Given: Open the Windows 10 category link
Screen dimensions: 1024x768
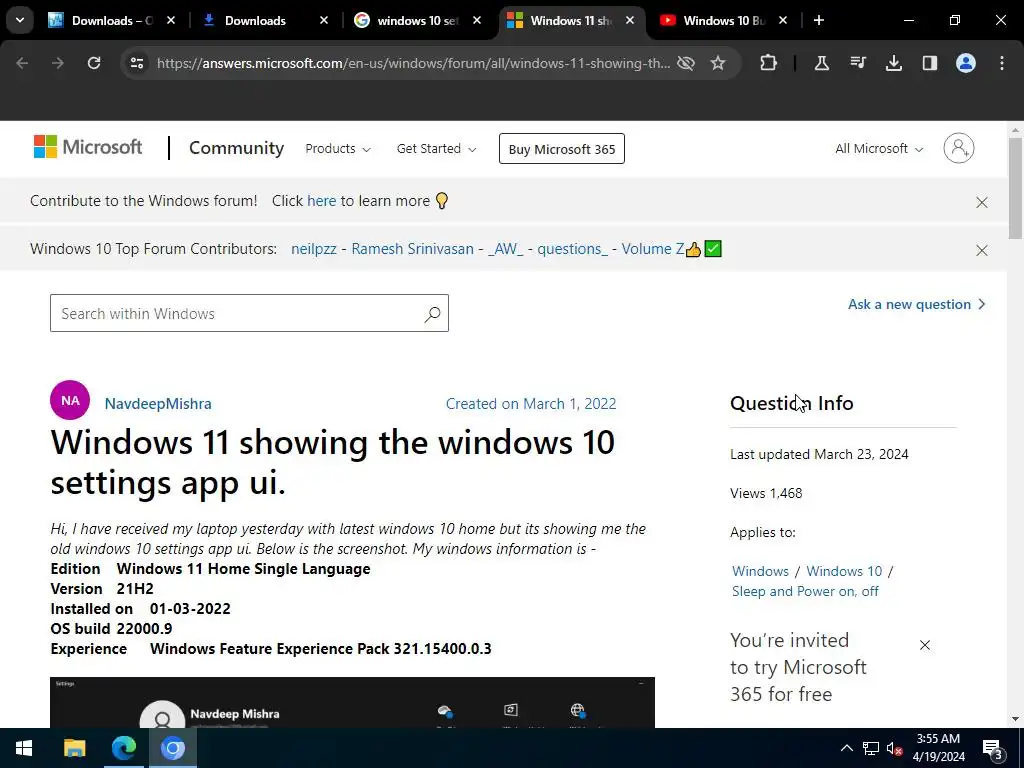Looking at the screenshot, I should [x=844, y=571].
